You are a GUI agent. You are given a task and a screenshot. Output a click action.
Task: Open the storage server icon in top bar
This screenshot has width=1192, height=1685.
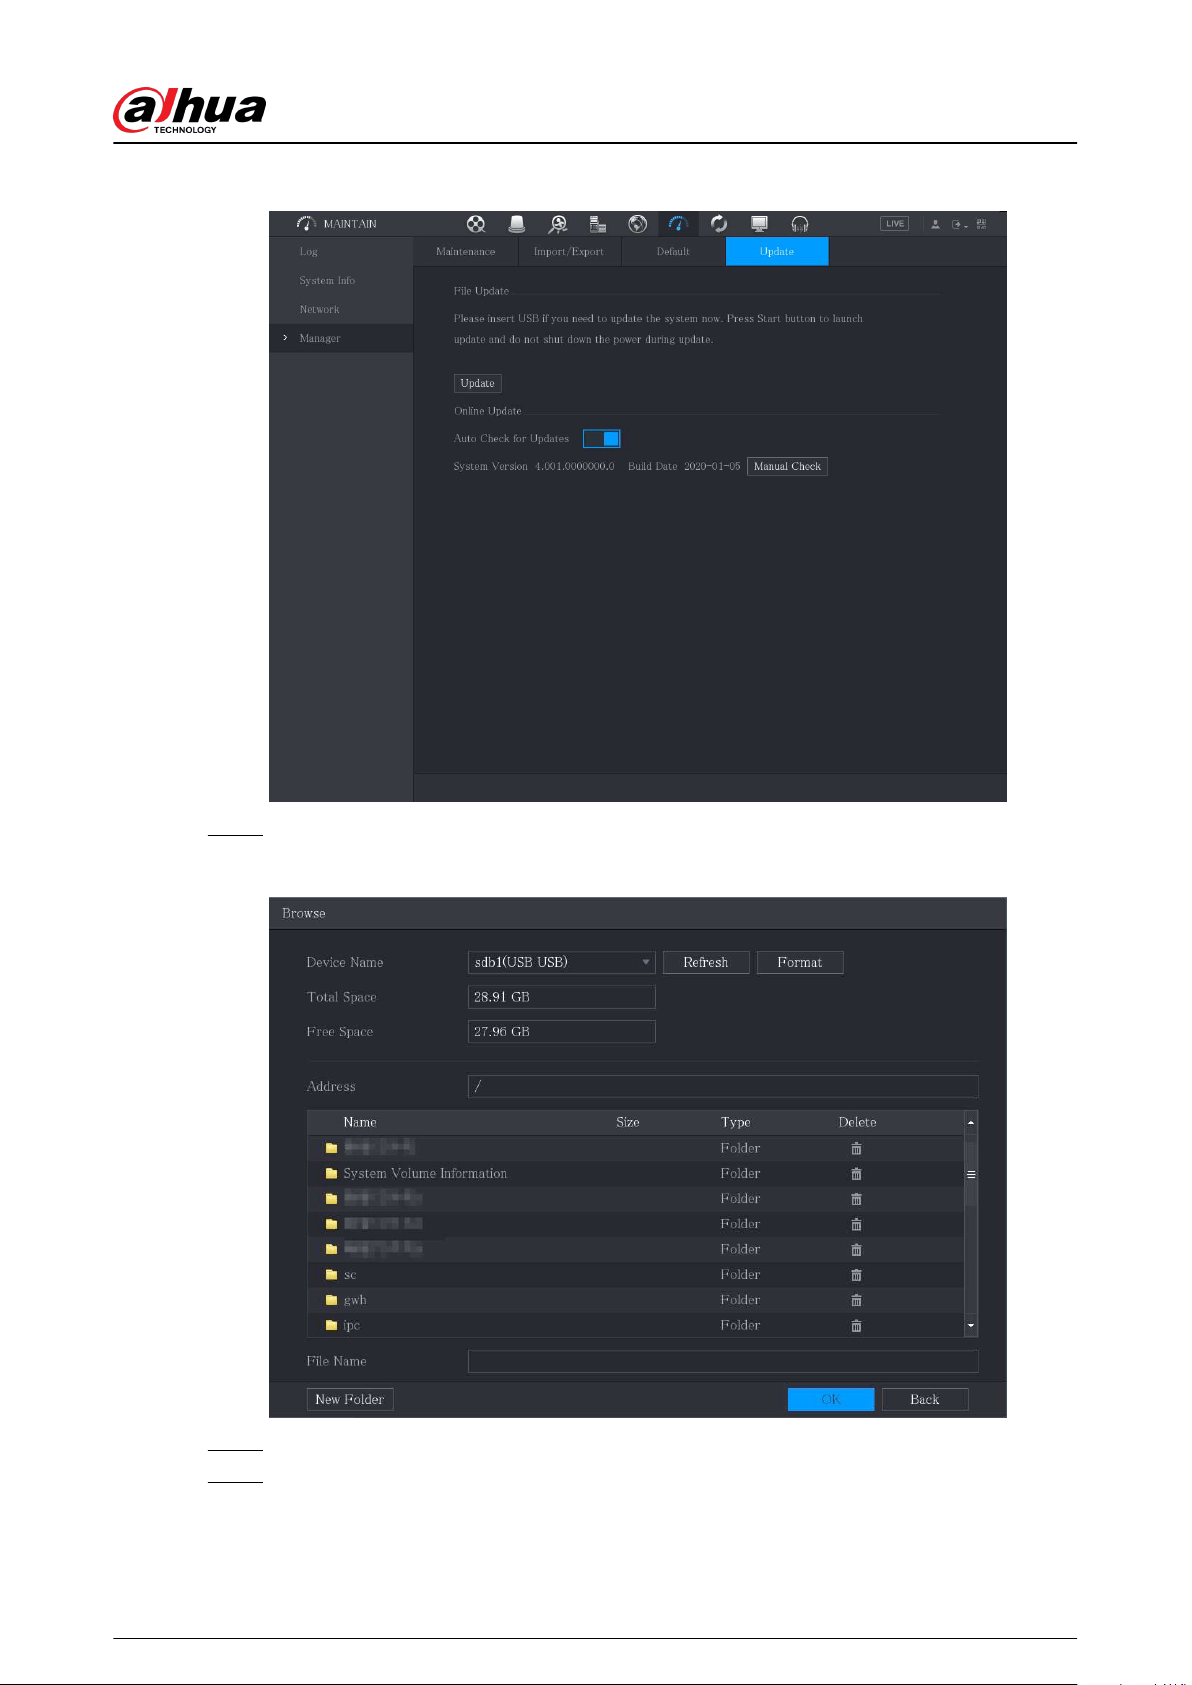597,224
